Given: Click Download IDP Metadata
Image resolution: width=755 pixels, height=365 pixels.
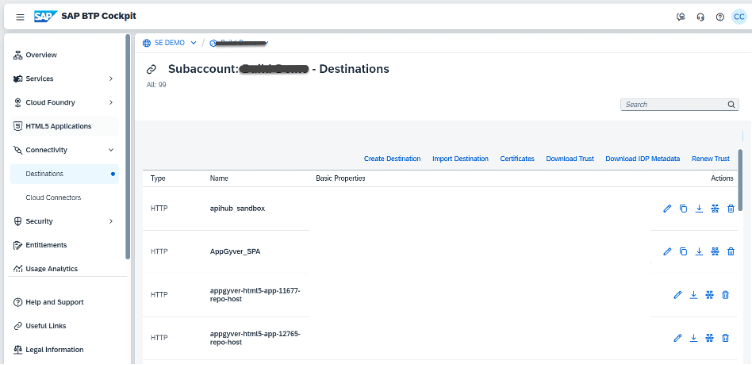Looking at the screenshot, I should 643,159.
